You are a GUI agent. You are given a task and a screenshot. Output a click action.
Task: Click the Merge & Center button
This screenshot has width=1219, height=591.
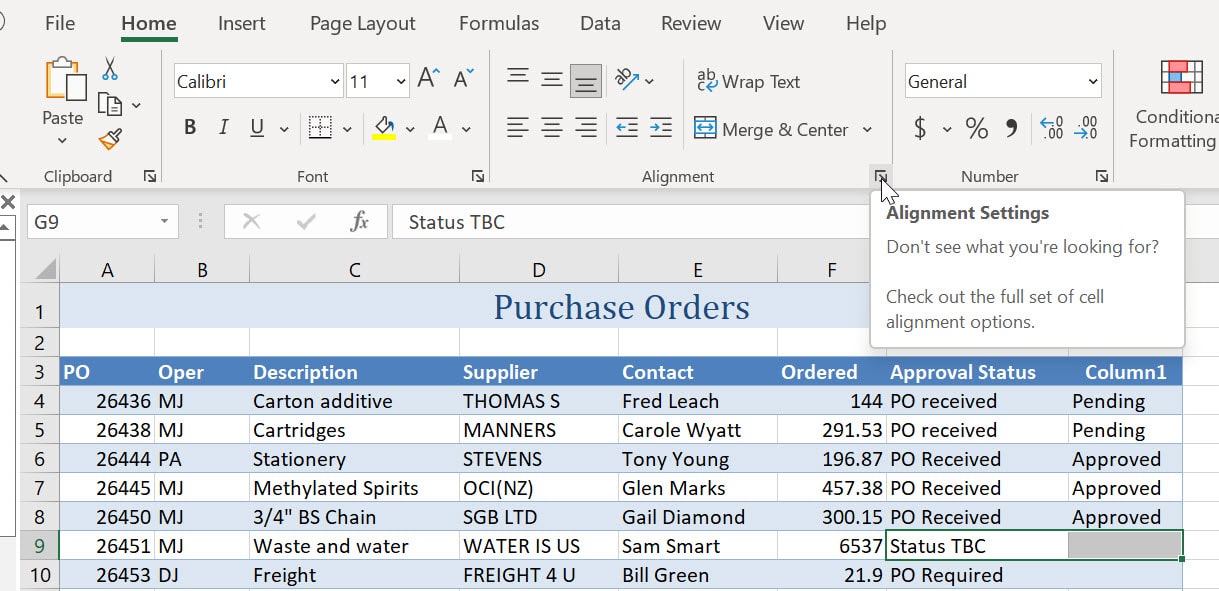pyautogui.click(x=773, y=129)
